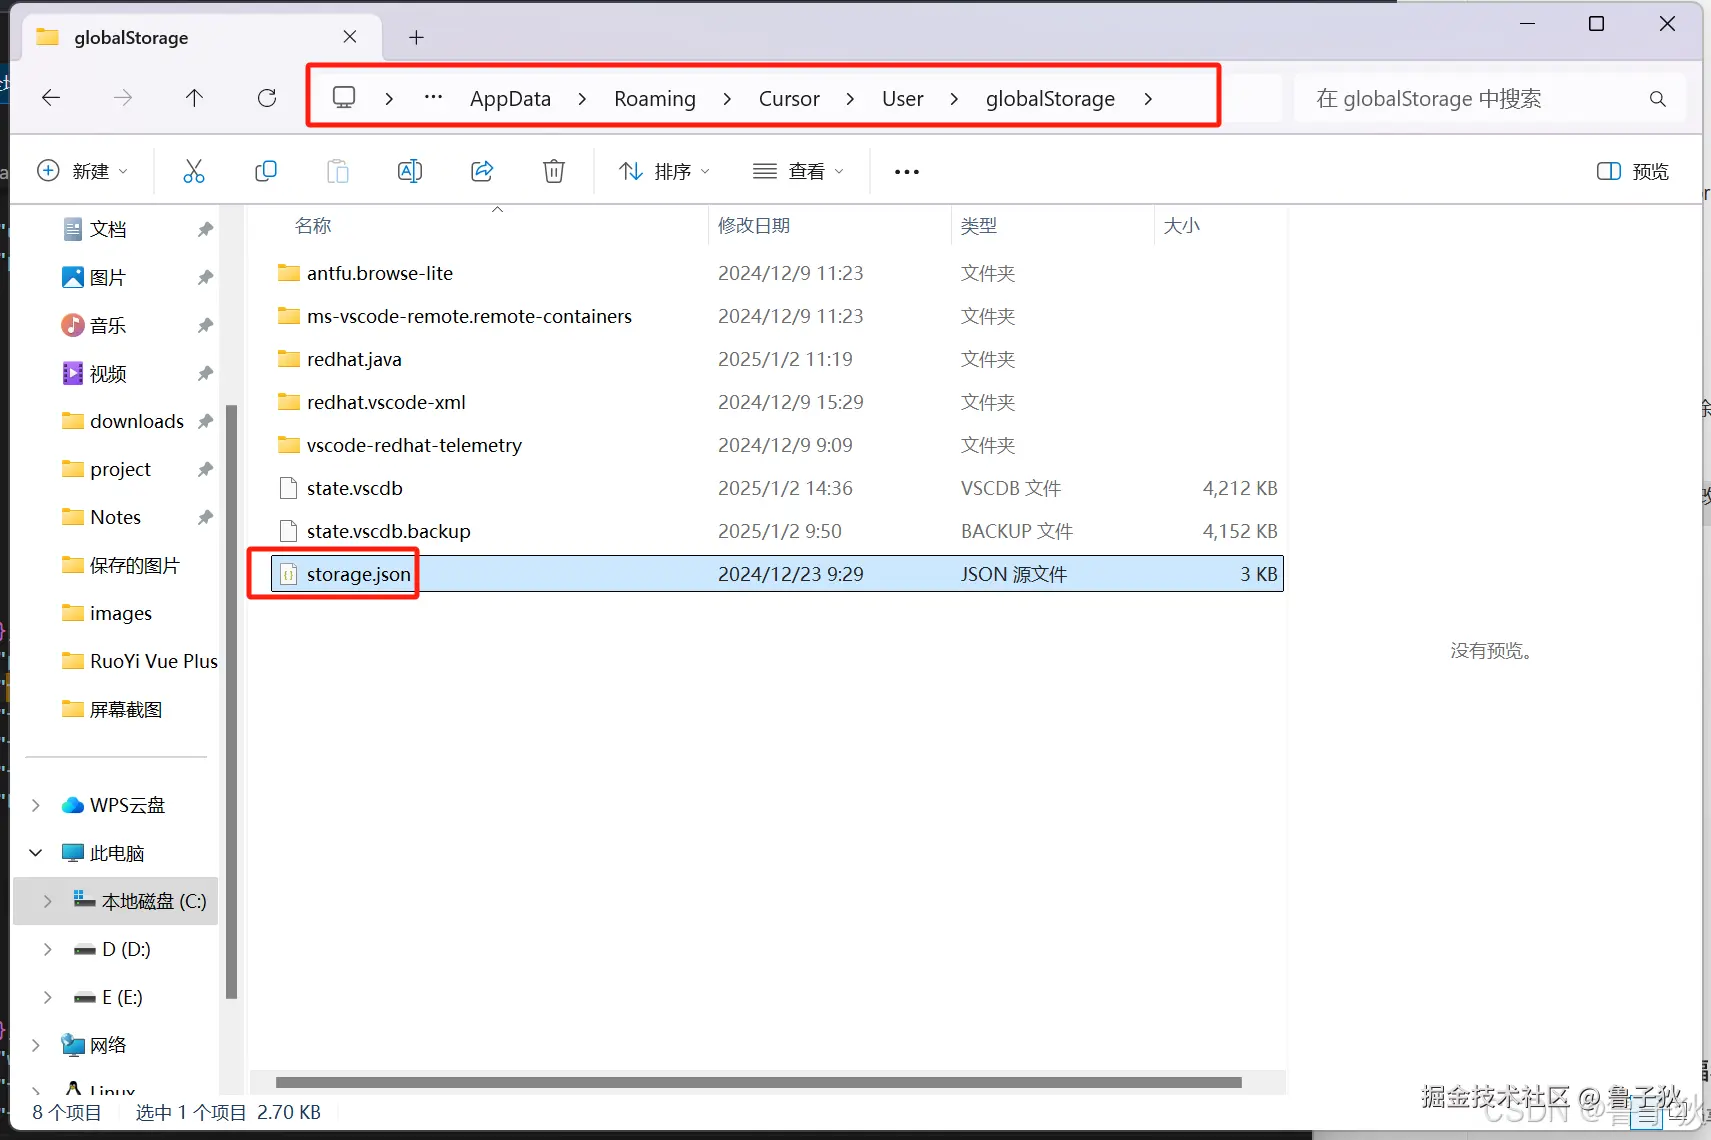Open the See more toolbar options

[x=907, y=172]
